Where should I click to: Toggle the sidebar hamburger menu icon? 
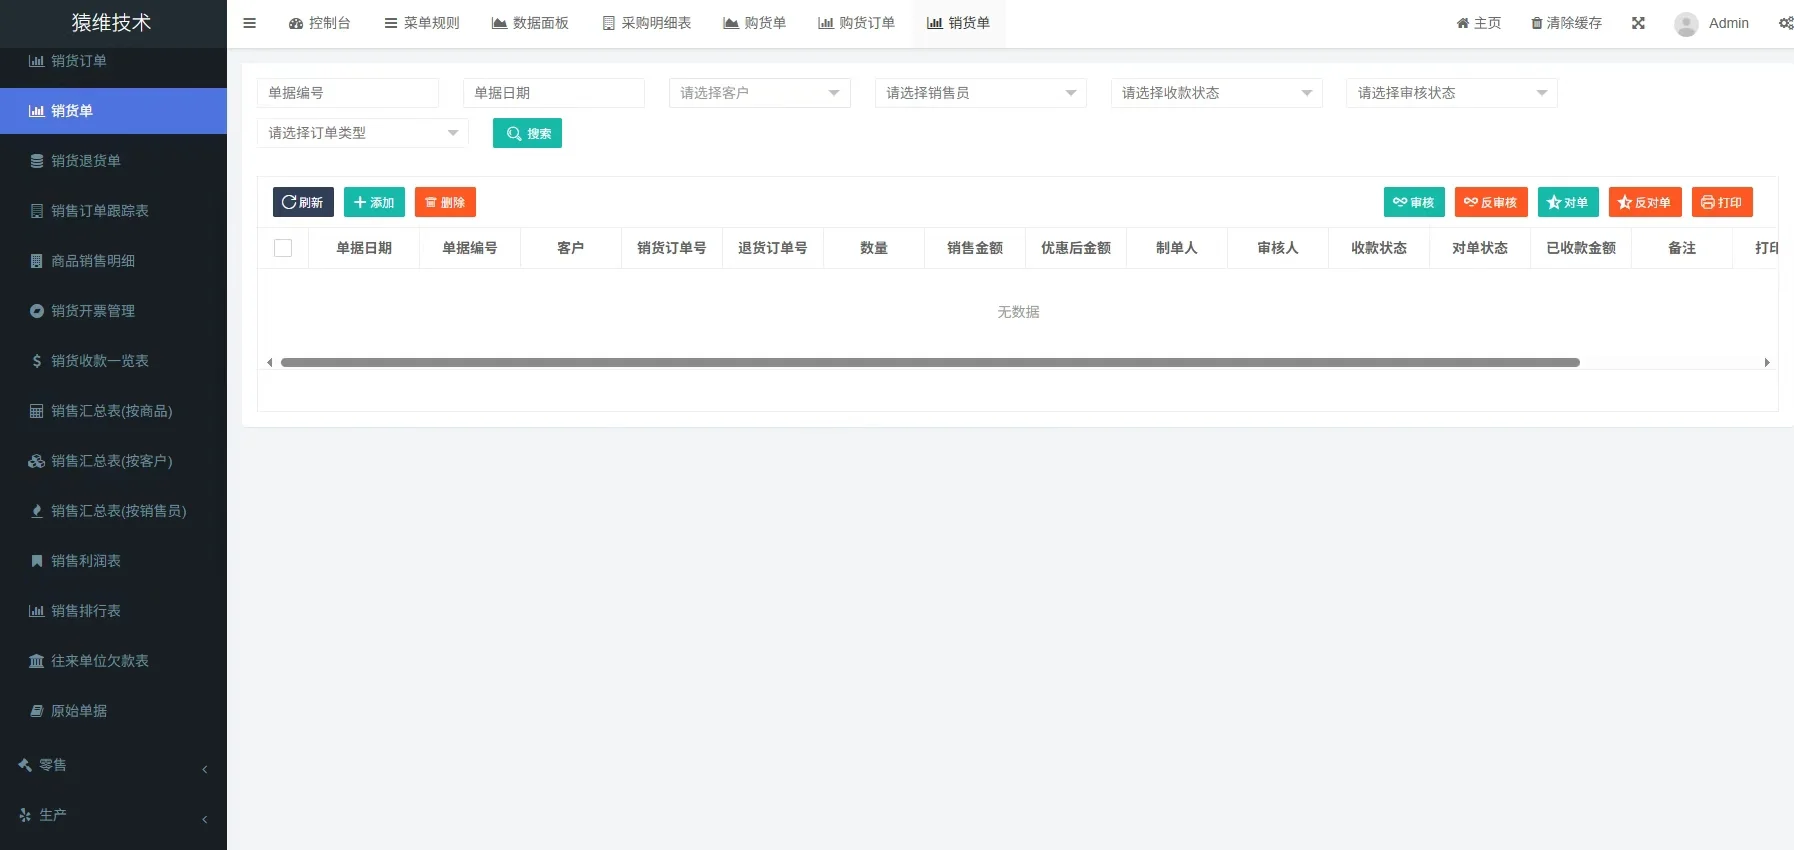click(250, 23)
